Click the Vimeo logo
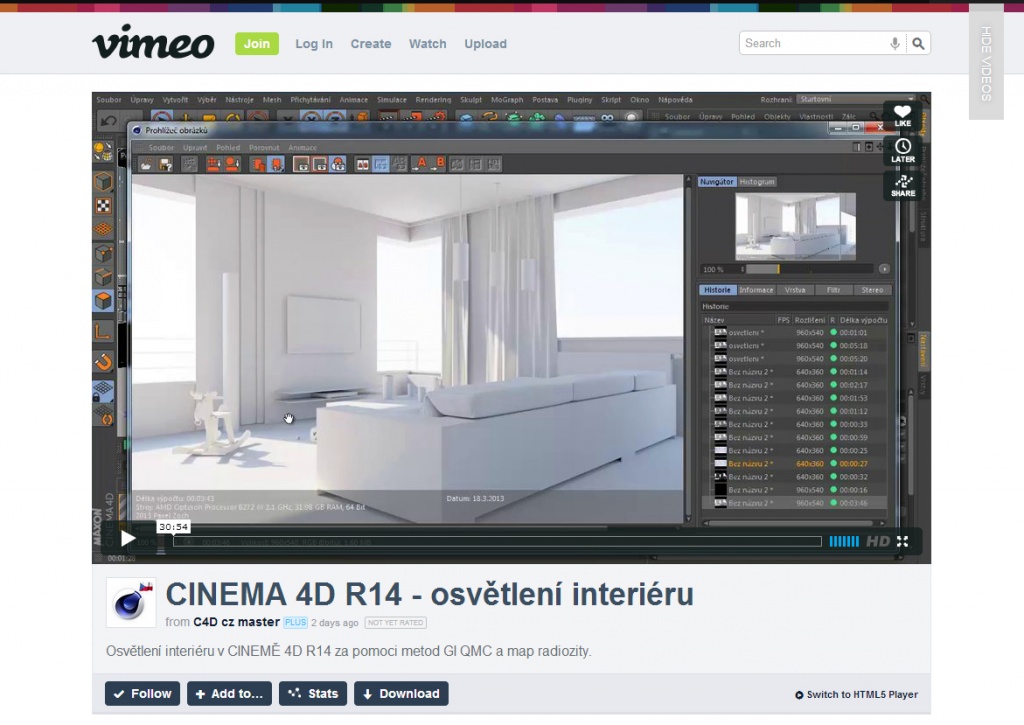1024x725 pixels. [153, 42]
